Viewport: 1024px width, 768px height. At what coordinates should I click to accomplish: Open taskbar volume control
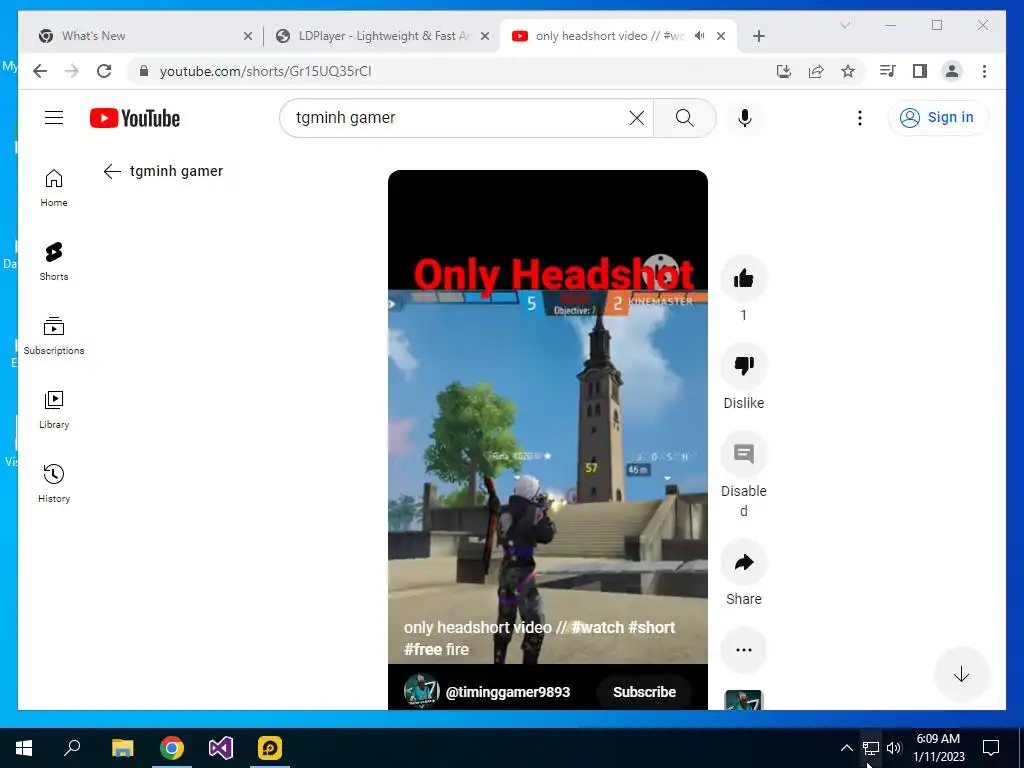pyautogui.click(x=894, y=748)
